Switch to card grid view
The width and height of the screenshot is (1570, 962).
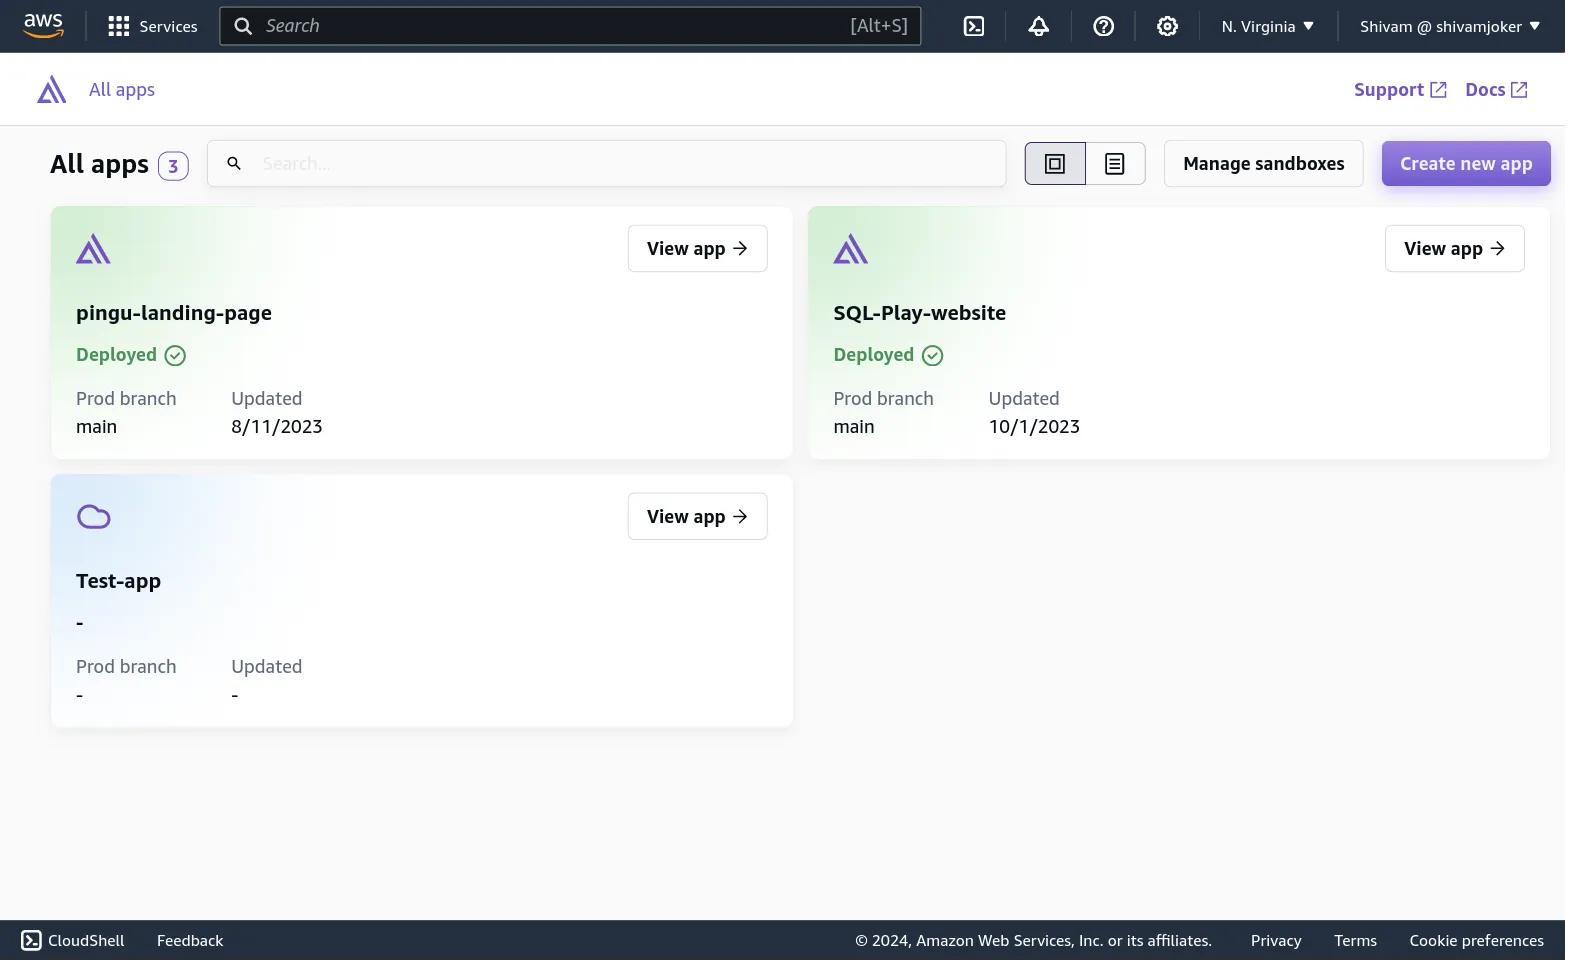(x=1055, y=164)
